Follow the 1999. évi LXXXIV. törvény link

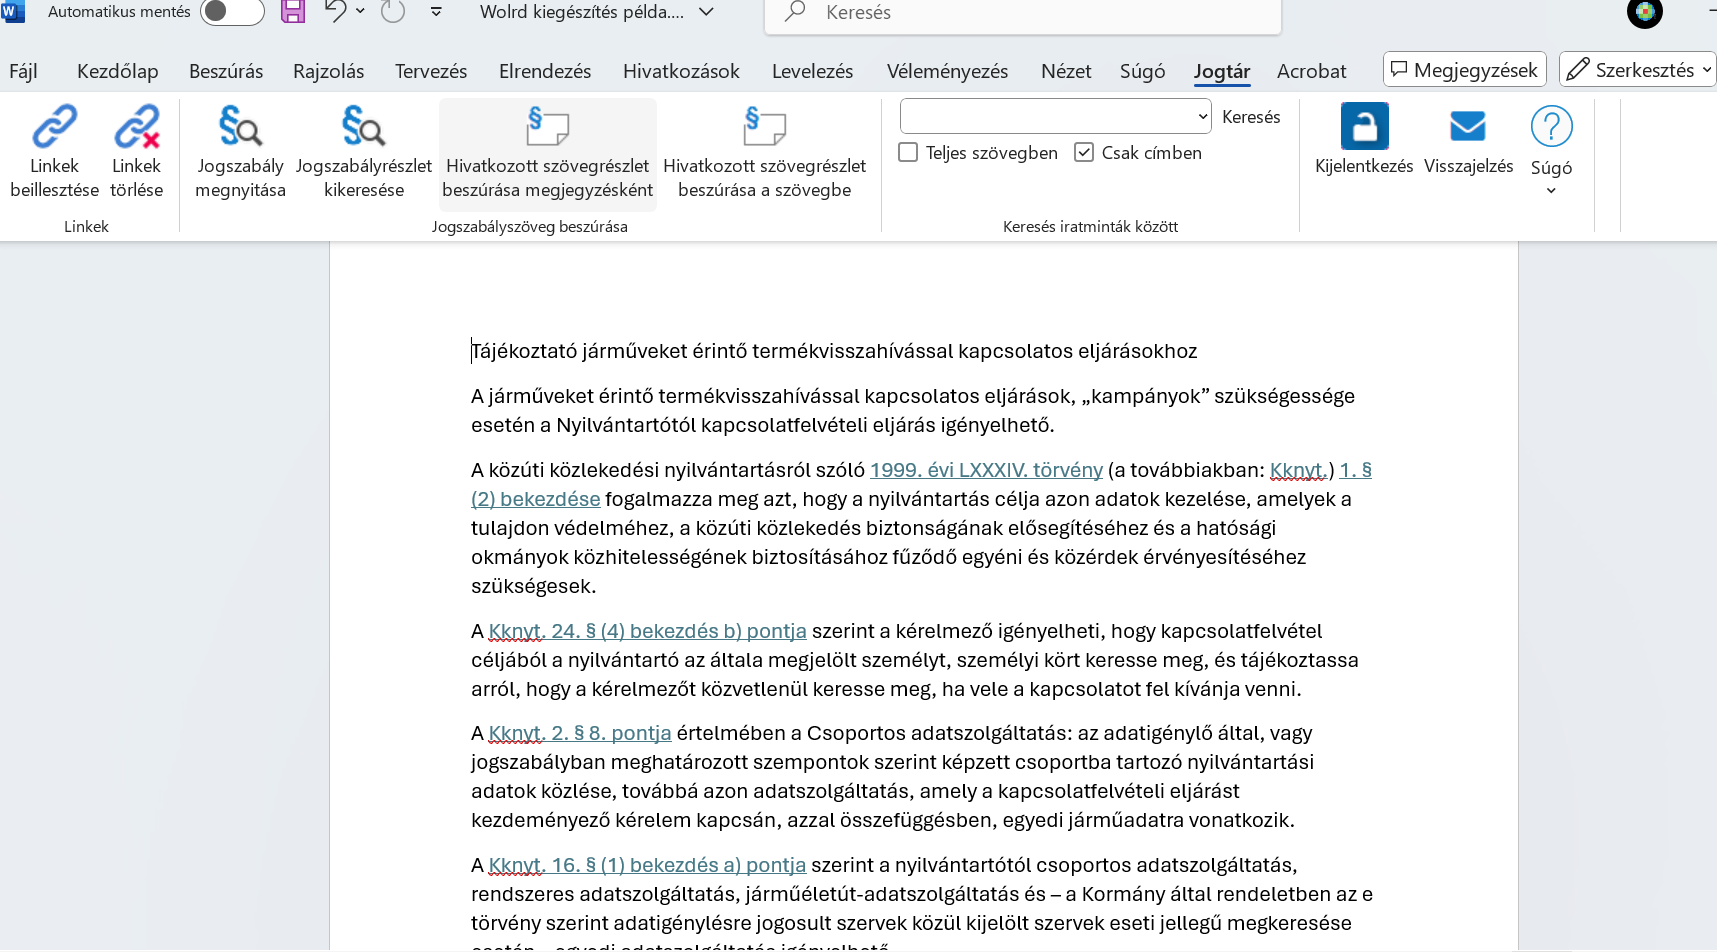[986, 470]
